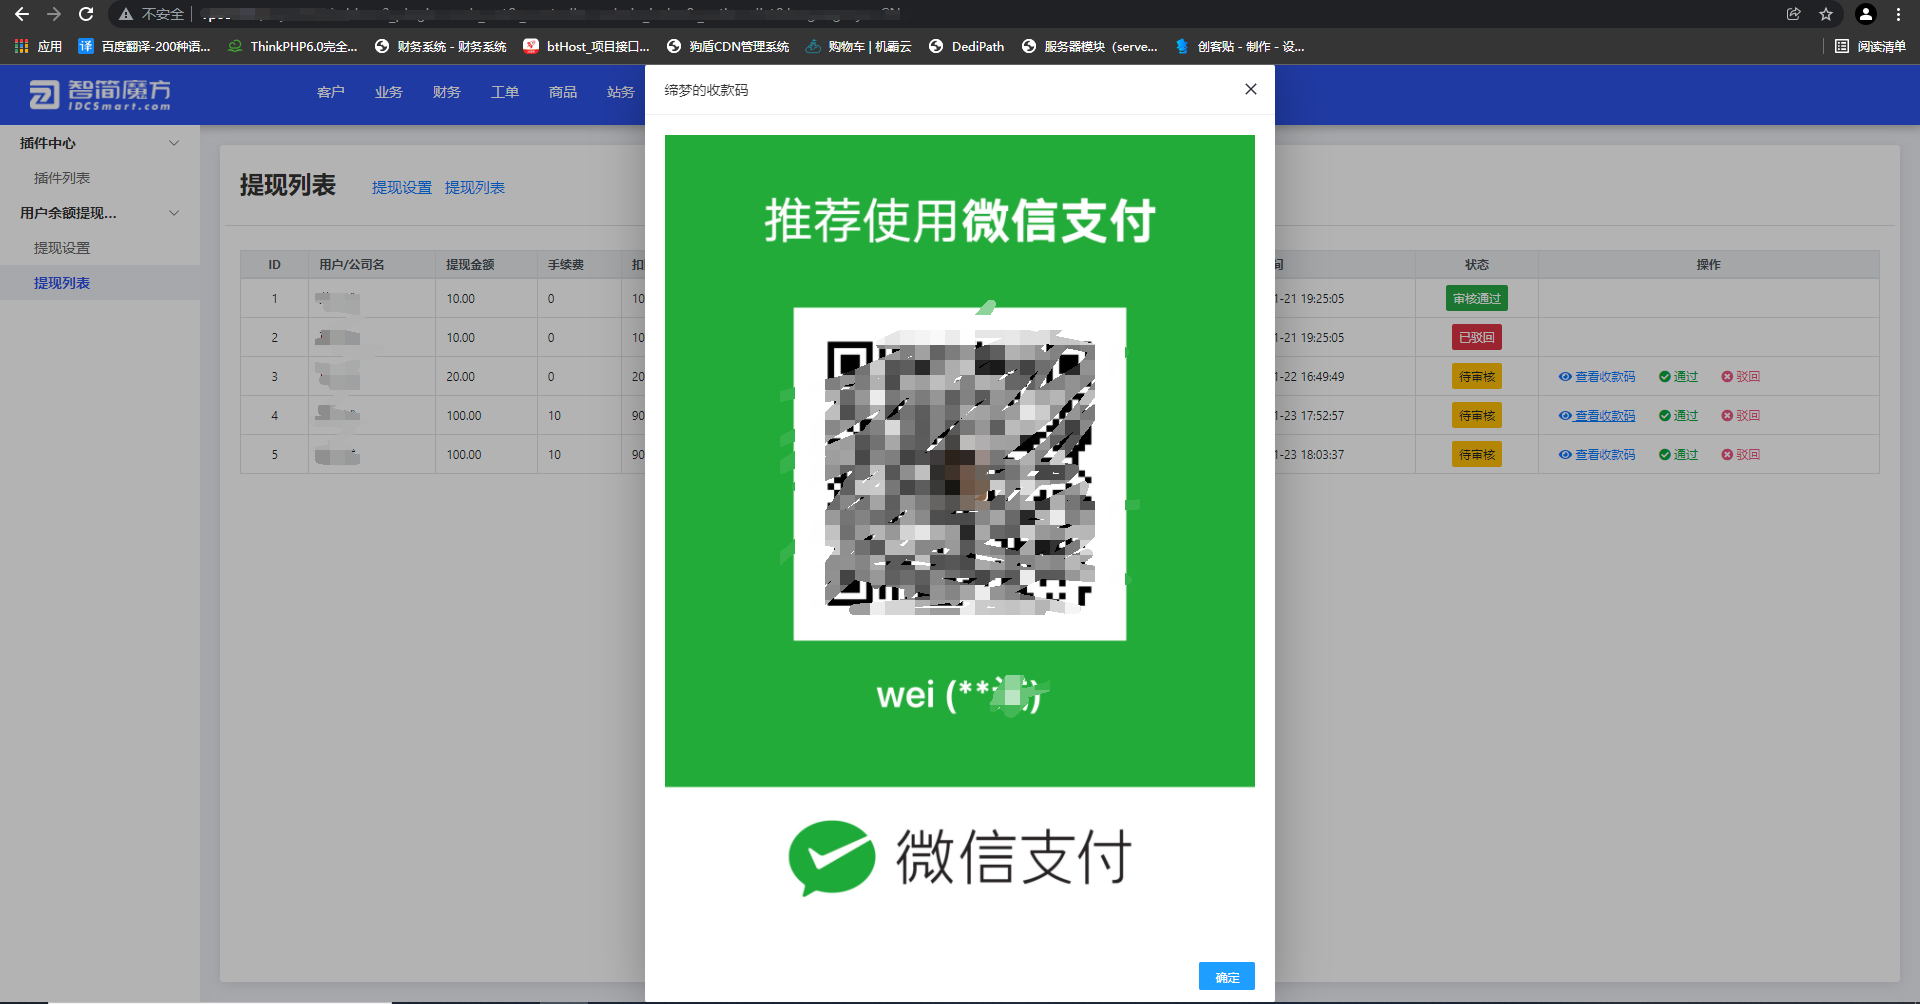
Task: Approve 通过 for the 17:52:57 row
Action: click(x=1678, y=416)
